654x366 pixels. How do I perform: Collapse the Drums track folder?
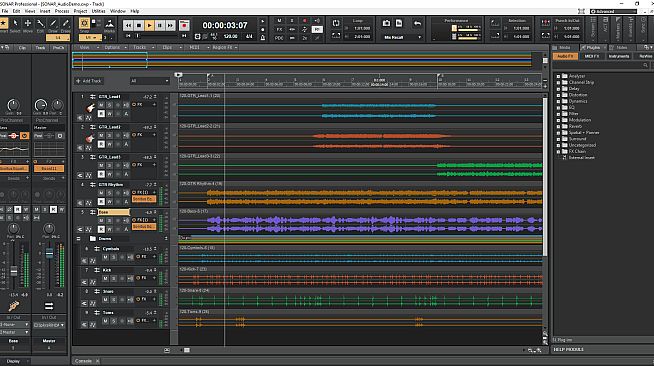coord(78,239)
